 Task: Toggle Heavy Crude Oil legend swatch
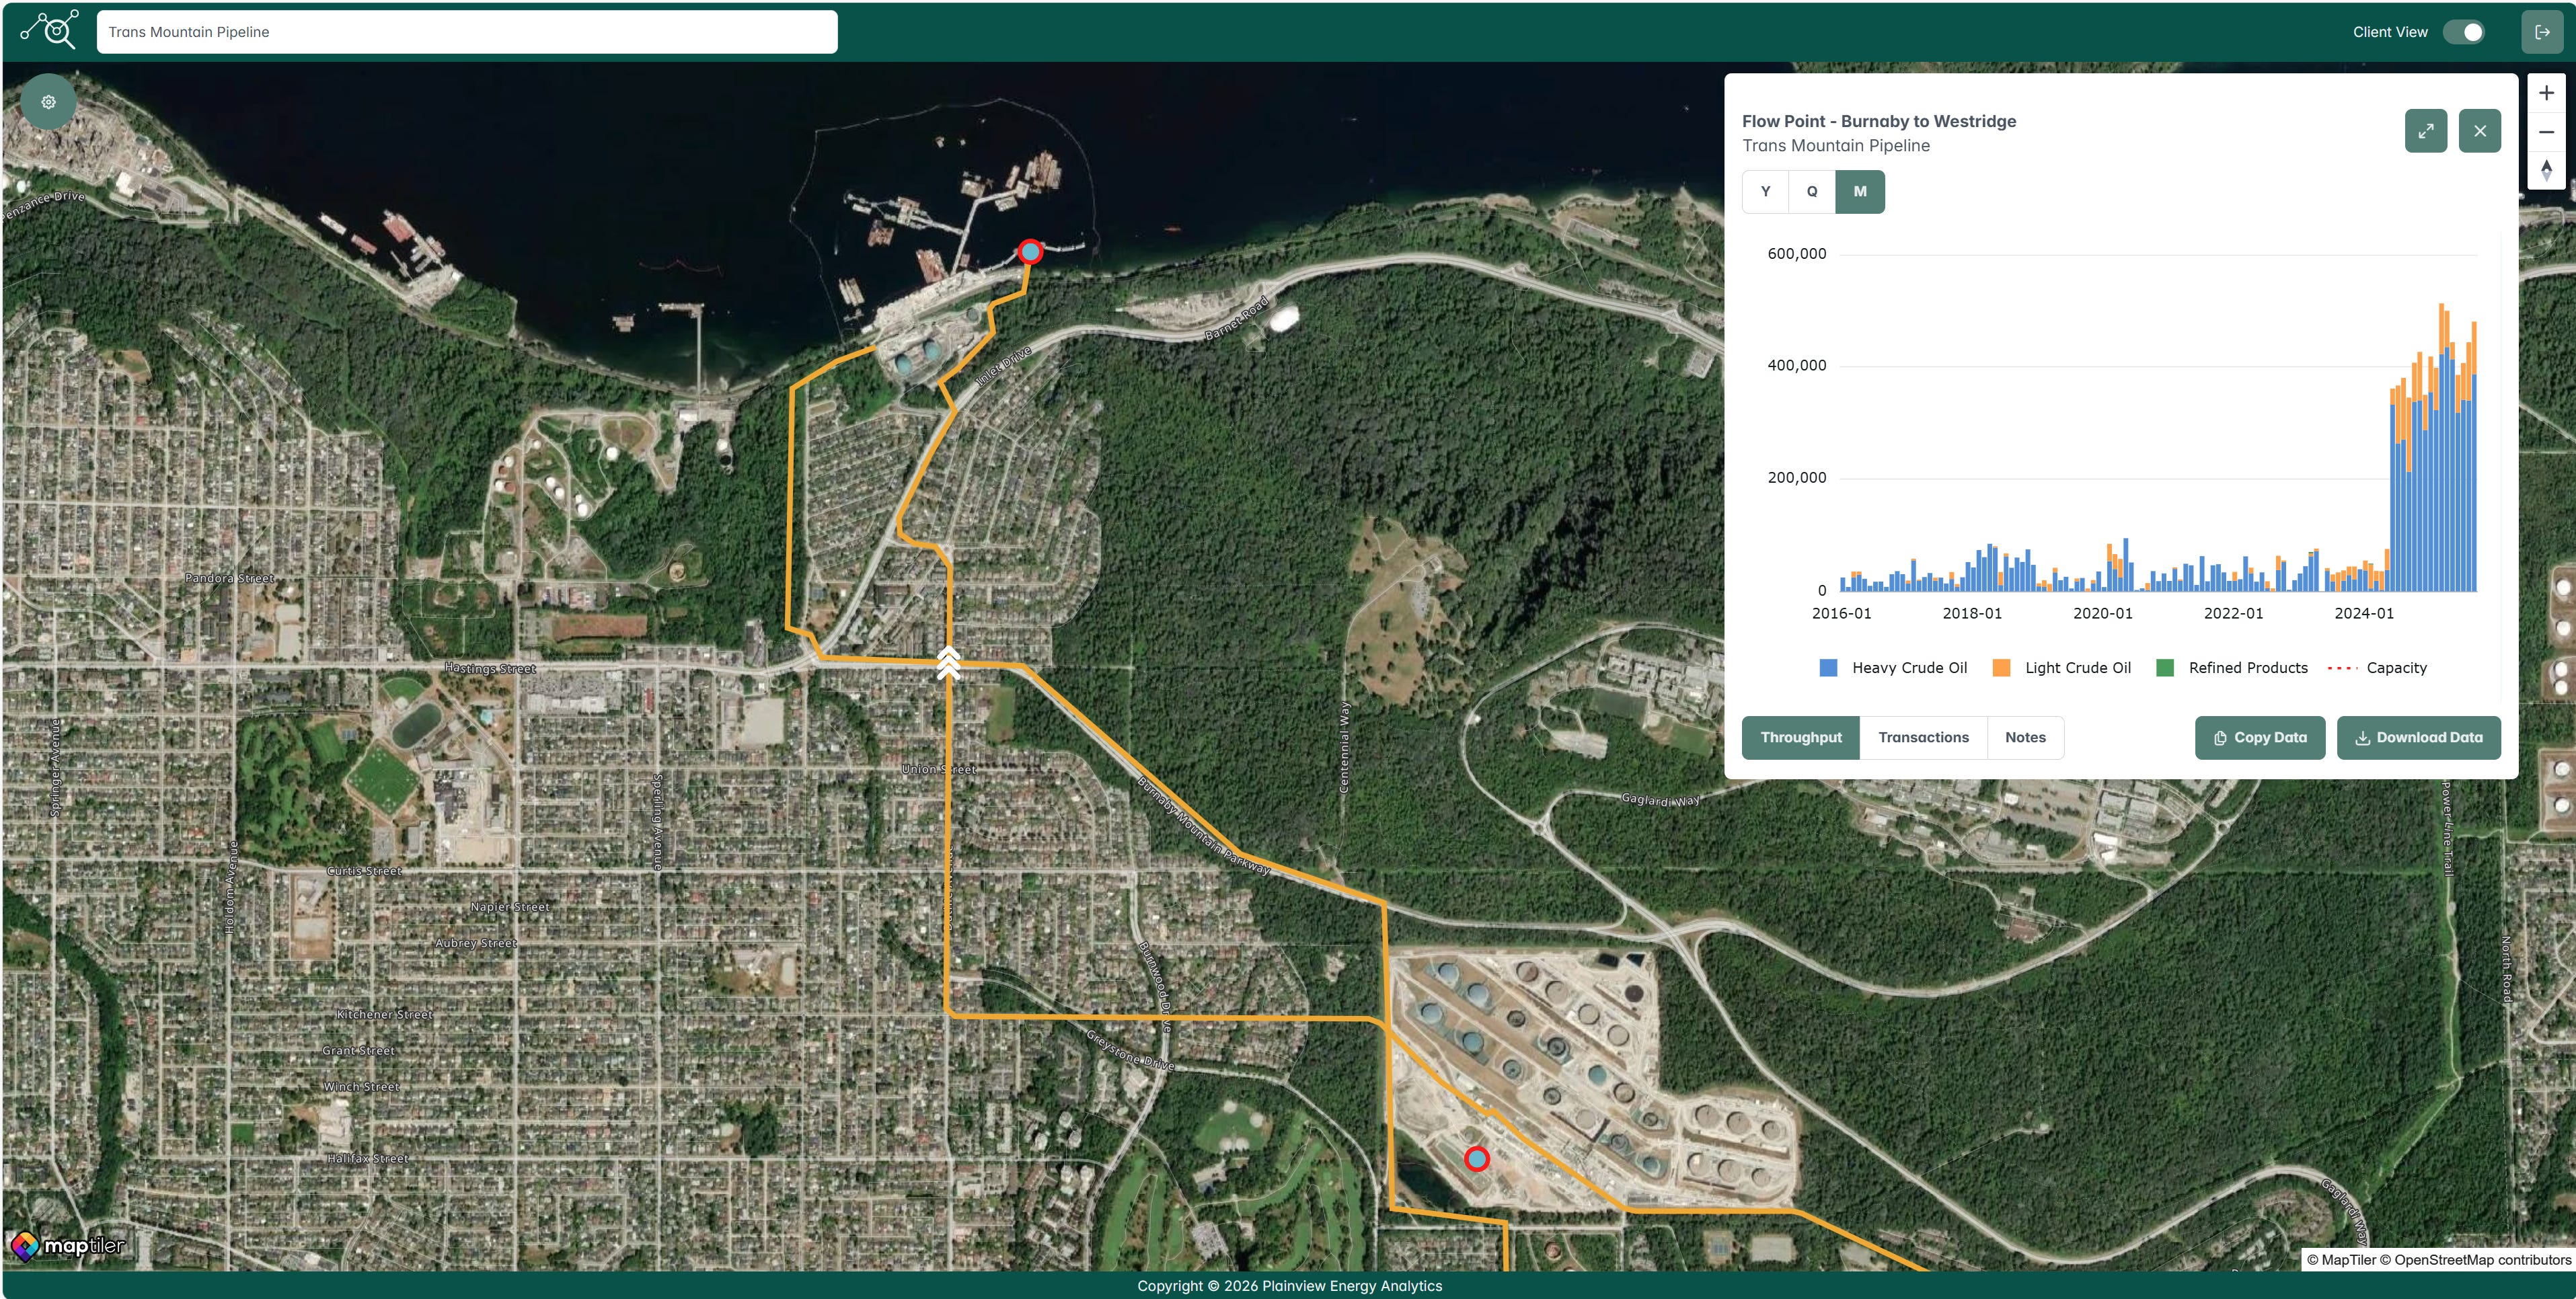pos(1828,668)
